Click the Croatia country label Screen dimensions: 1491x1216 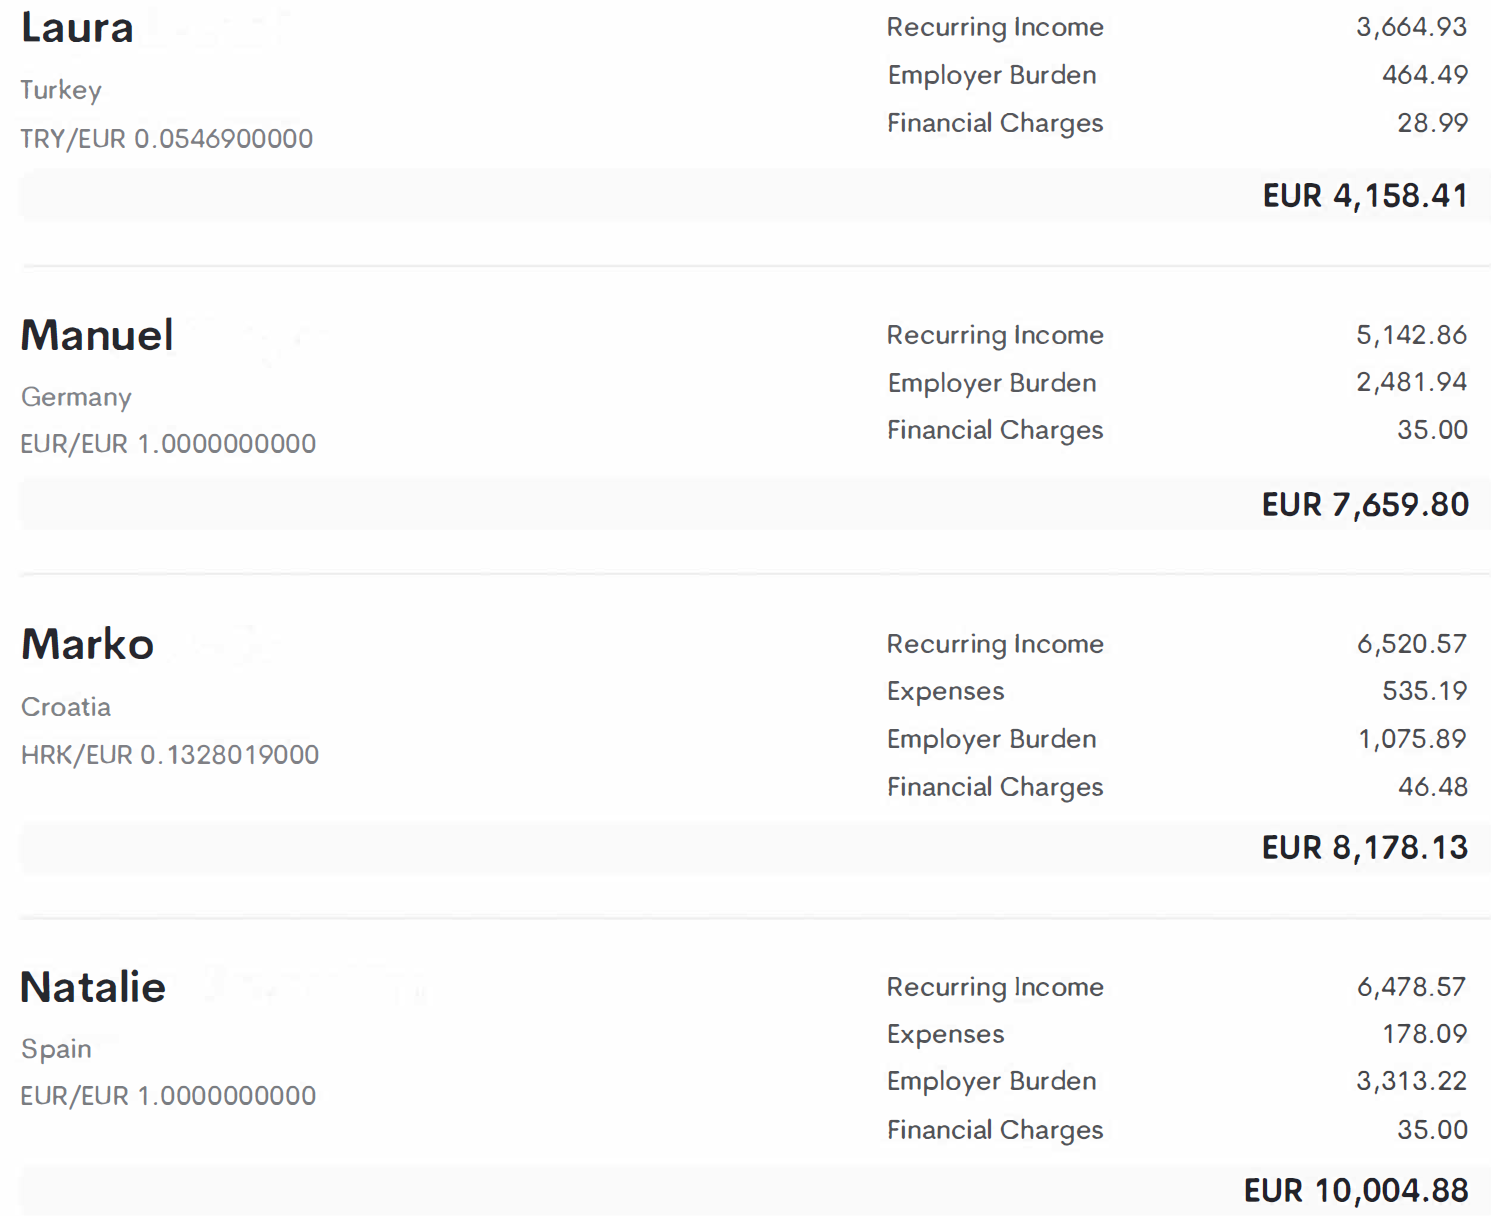pos(66,707)
